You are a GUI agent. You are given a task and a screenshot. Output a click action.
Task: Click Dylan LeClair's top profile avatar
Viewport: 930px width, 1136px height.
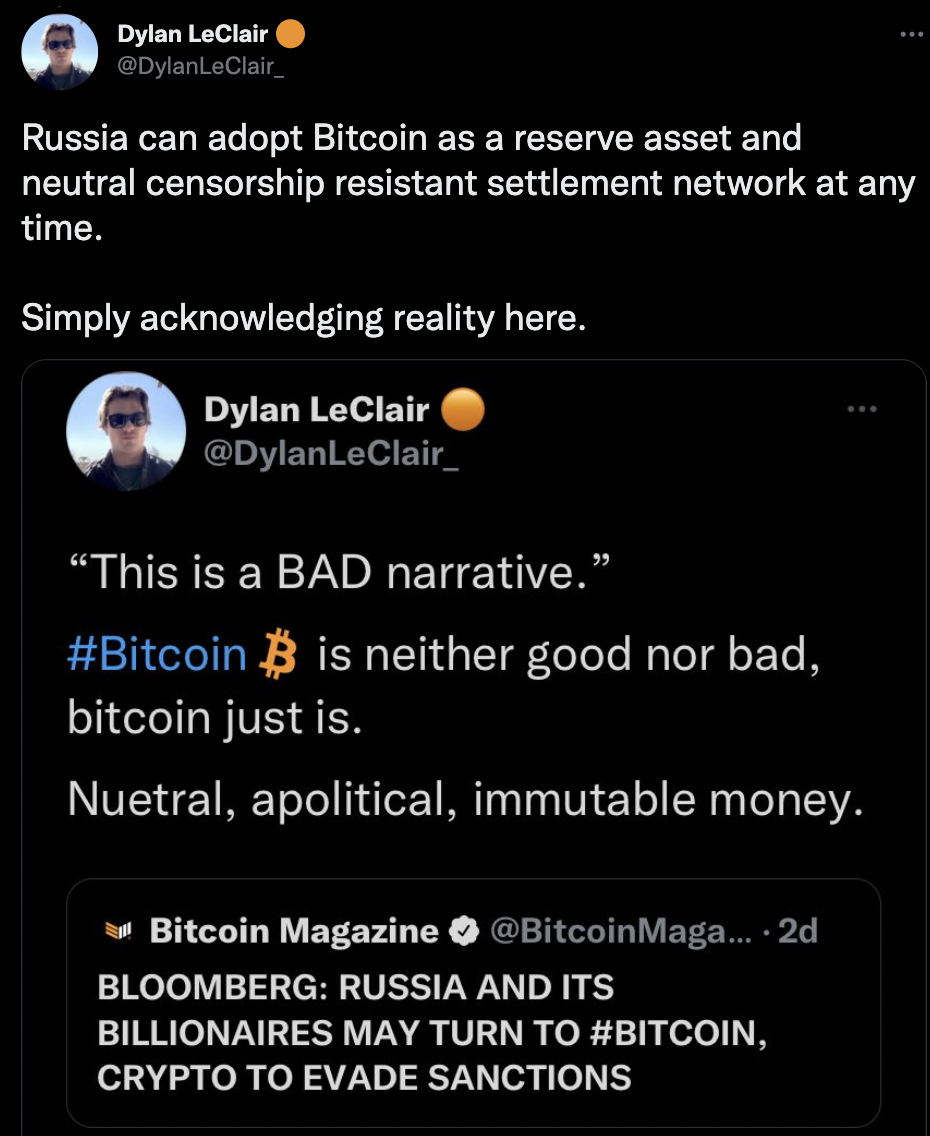(59, 50)
